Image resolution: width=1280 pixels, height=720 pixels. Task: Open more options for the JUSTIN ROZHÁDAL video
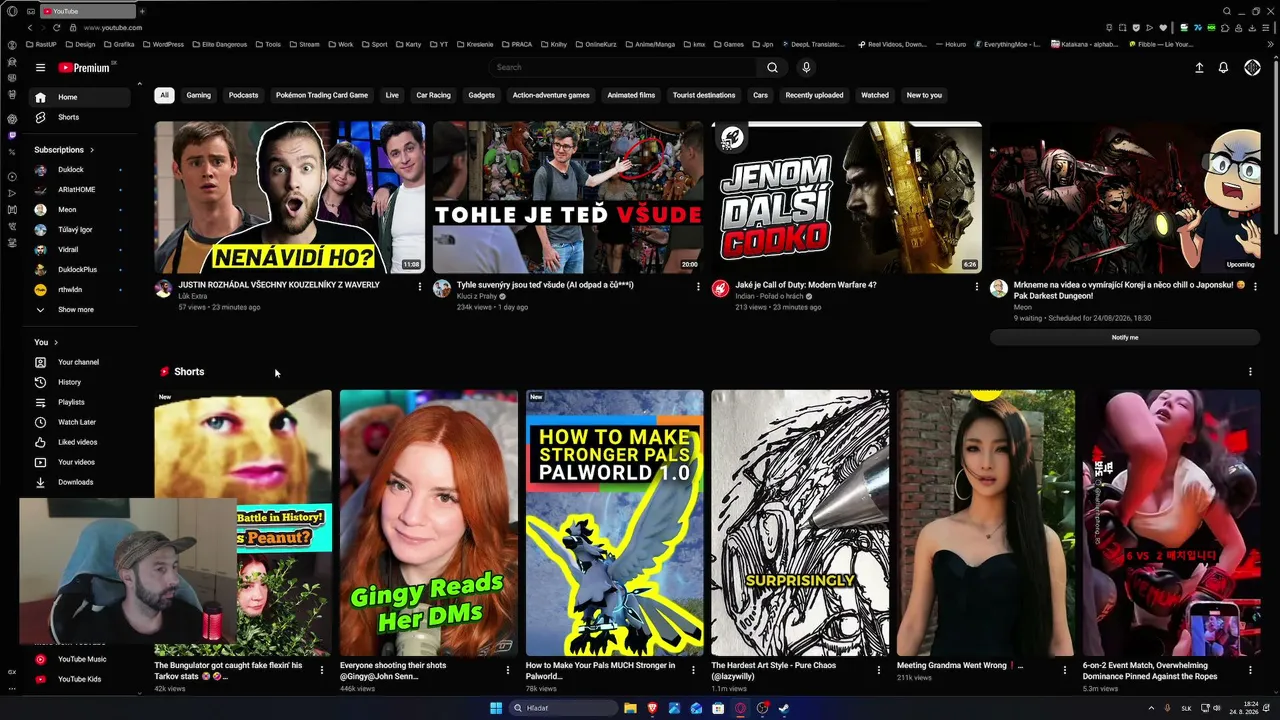pyautogui.click(x=420, y=286)
